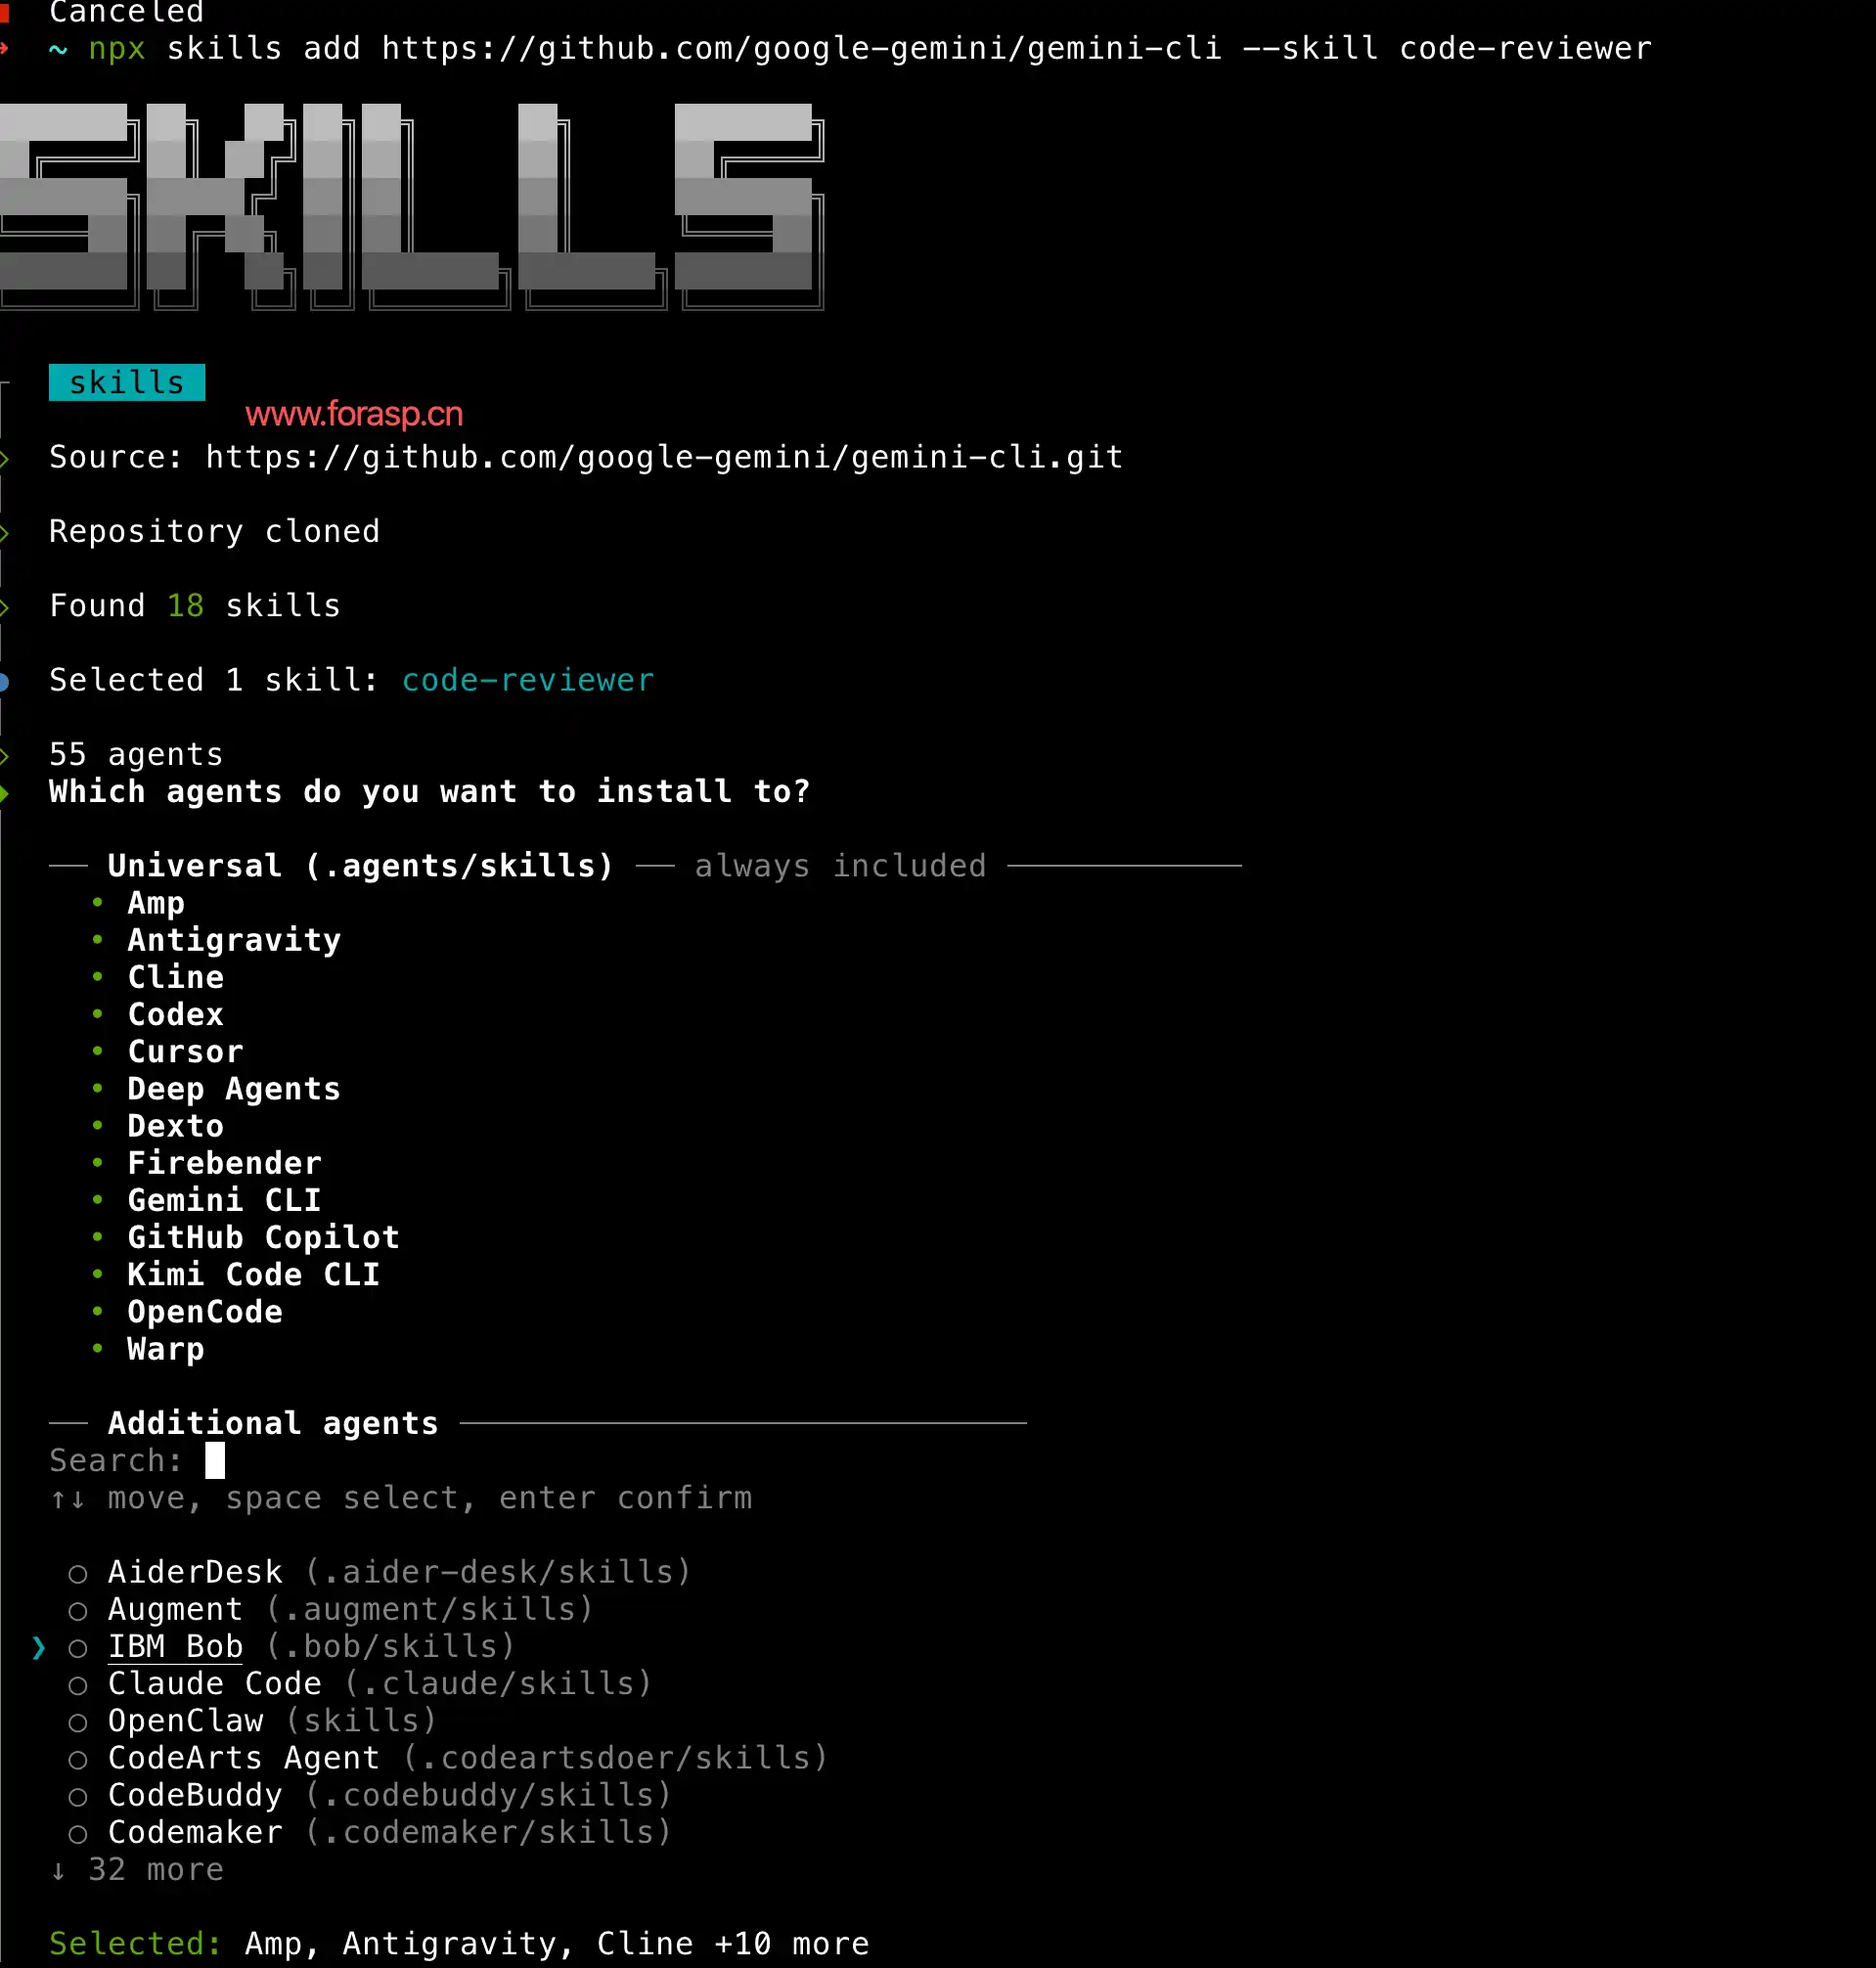The width and height of the screenshot is (1876, 1968).
Task: Click the Additional agents section header
Action: [273, 1423]
